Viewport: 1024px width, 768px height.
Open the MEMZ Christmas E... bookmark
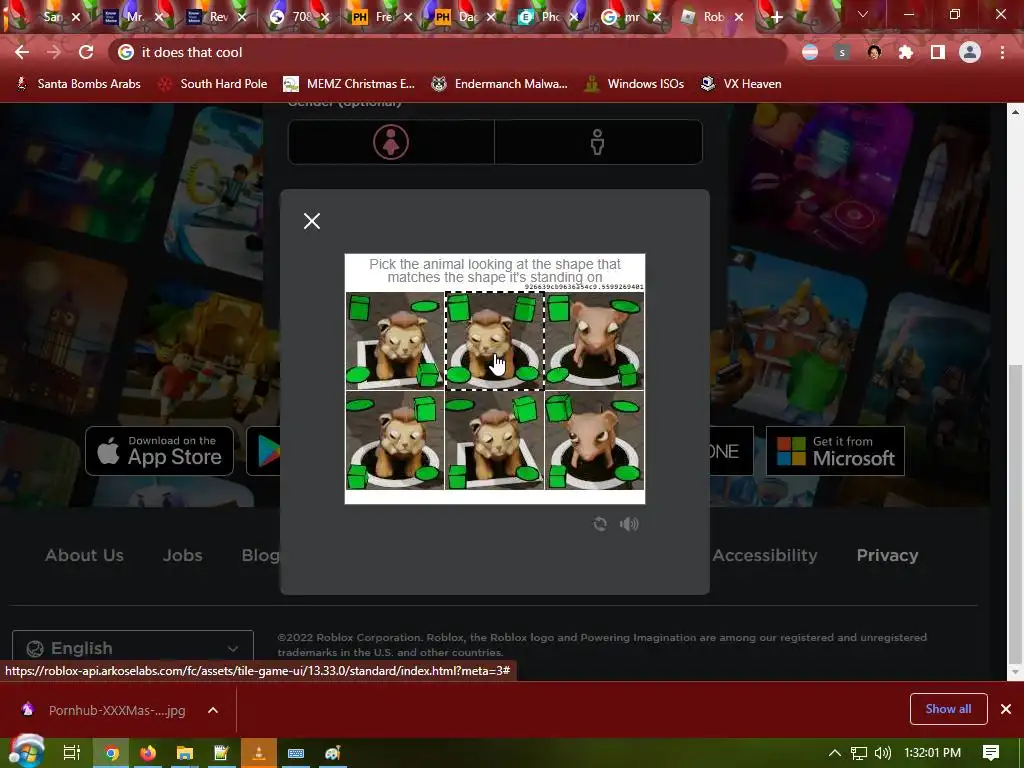pyautogui.click(x=349, y=84)
